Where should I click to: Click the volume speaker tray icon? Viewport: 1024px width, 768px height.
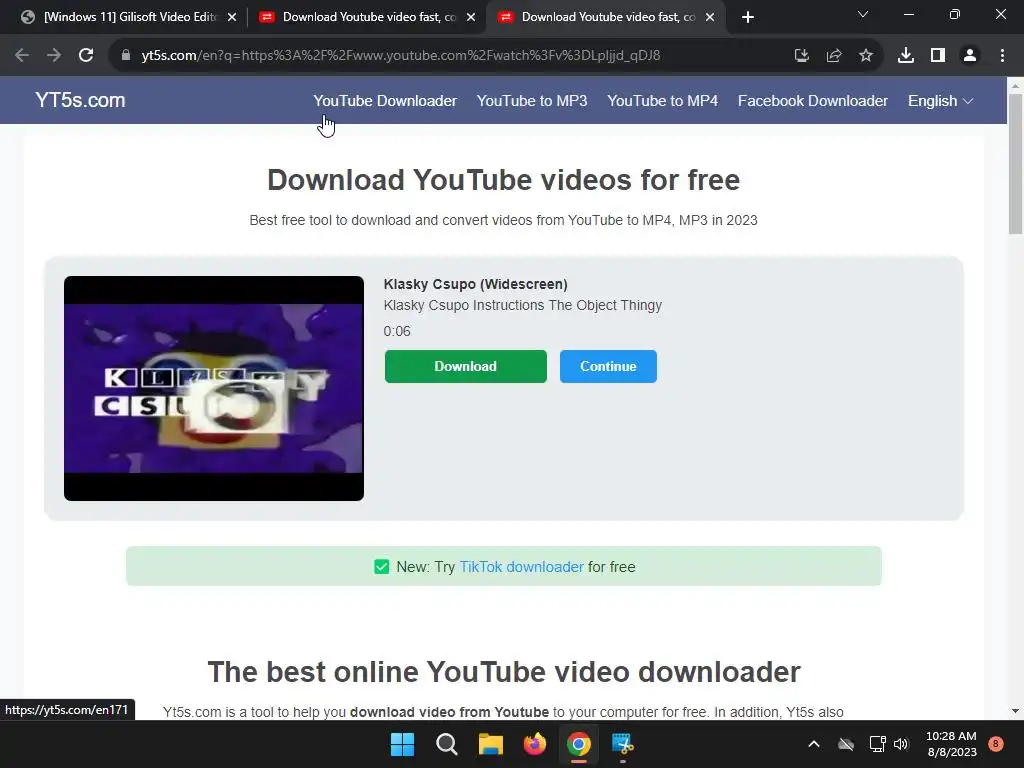[x=901, y=744]
